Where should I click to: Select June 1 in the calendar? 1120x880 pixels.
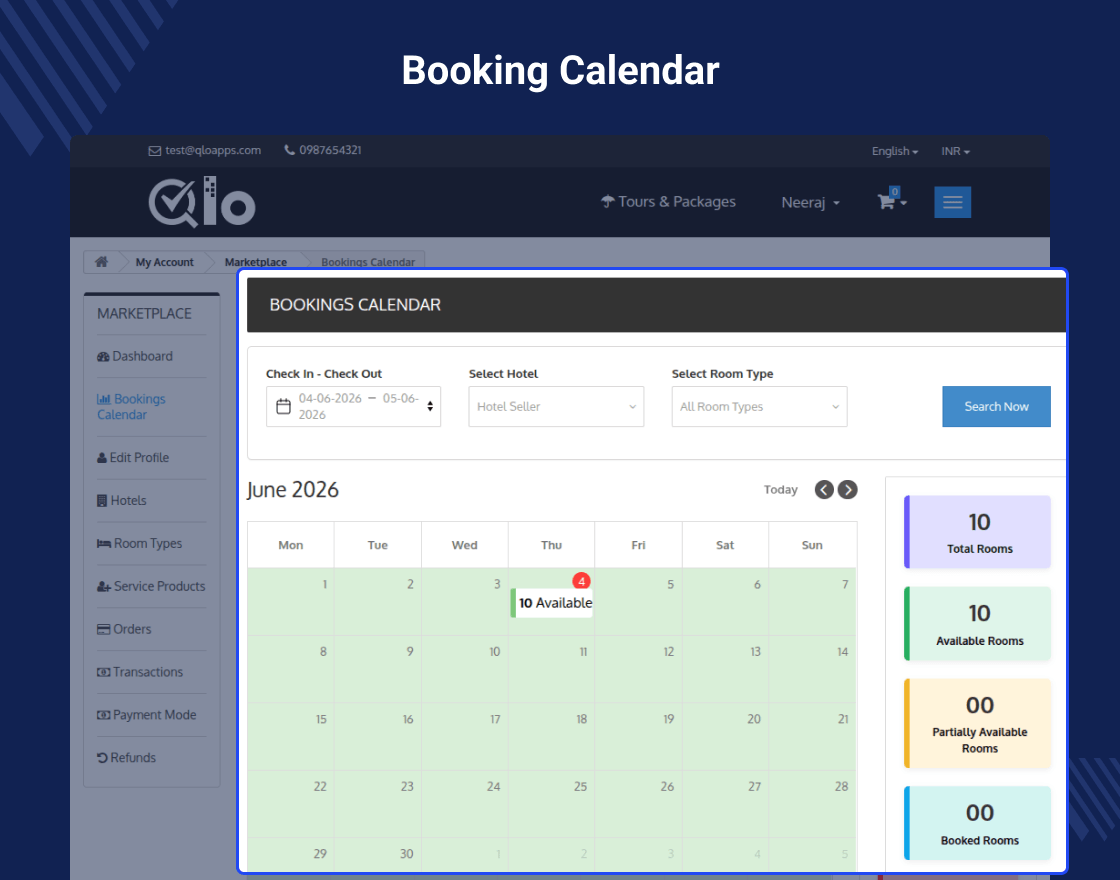(291, 601)
